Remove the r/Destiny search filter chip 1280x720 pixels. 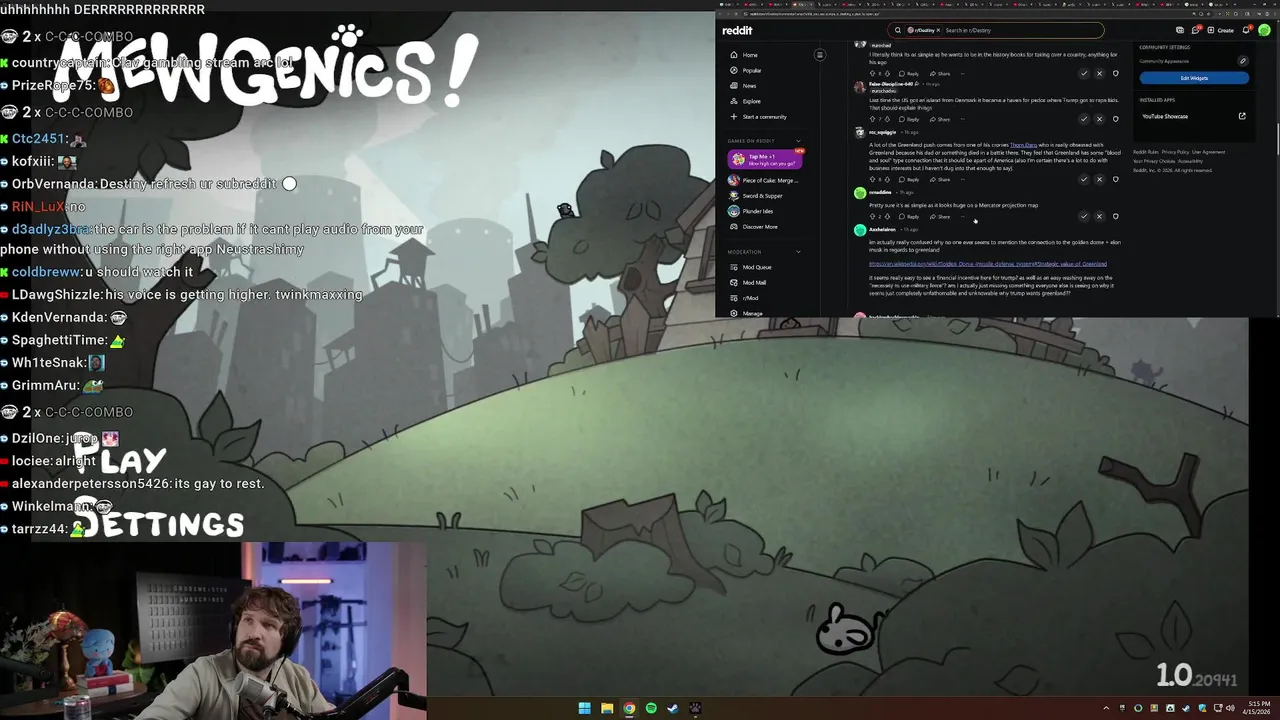938,30
